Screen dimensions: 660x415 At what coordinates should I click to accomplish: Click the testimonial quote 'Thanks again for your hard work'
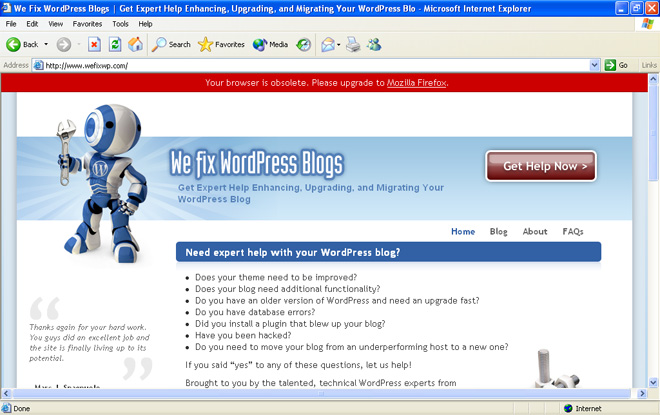point(88,327)
